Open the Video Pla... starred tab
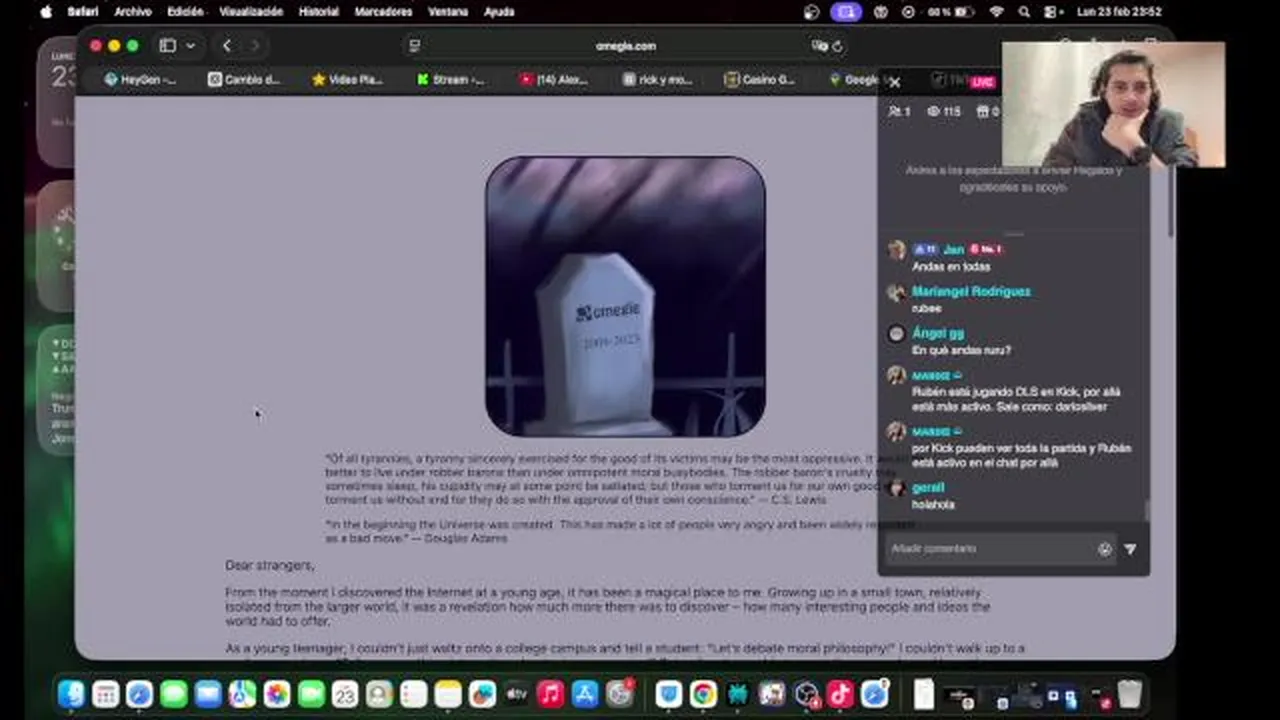Viewport: 1280px width, 720px height. pyautogui.click(x=347, y=80)
